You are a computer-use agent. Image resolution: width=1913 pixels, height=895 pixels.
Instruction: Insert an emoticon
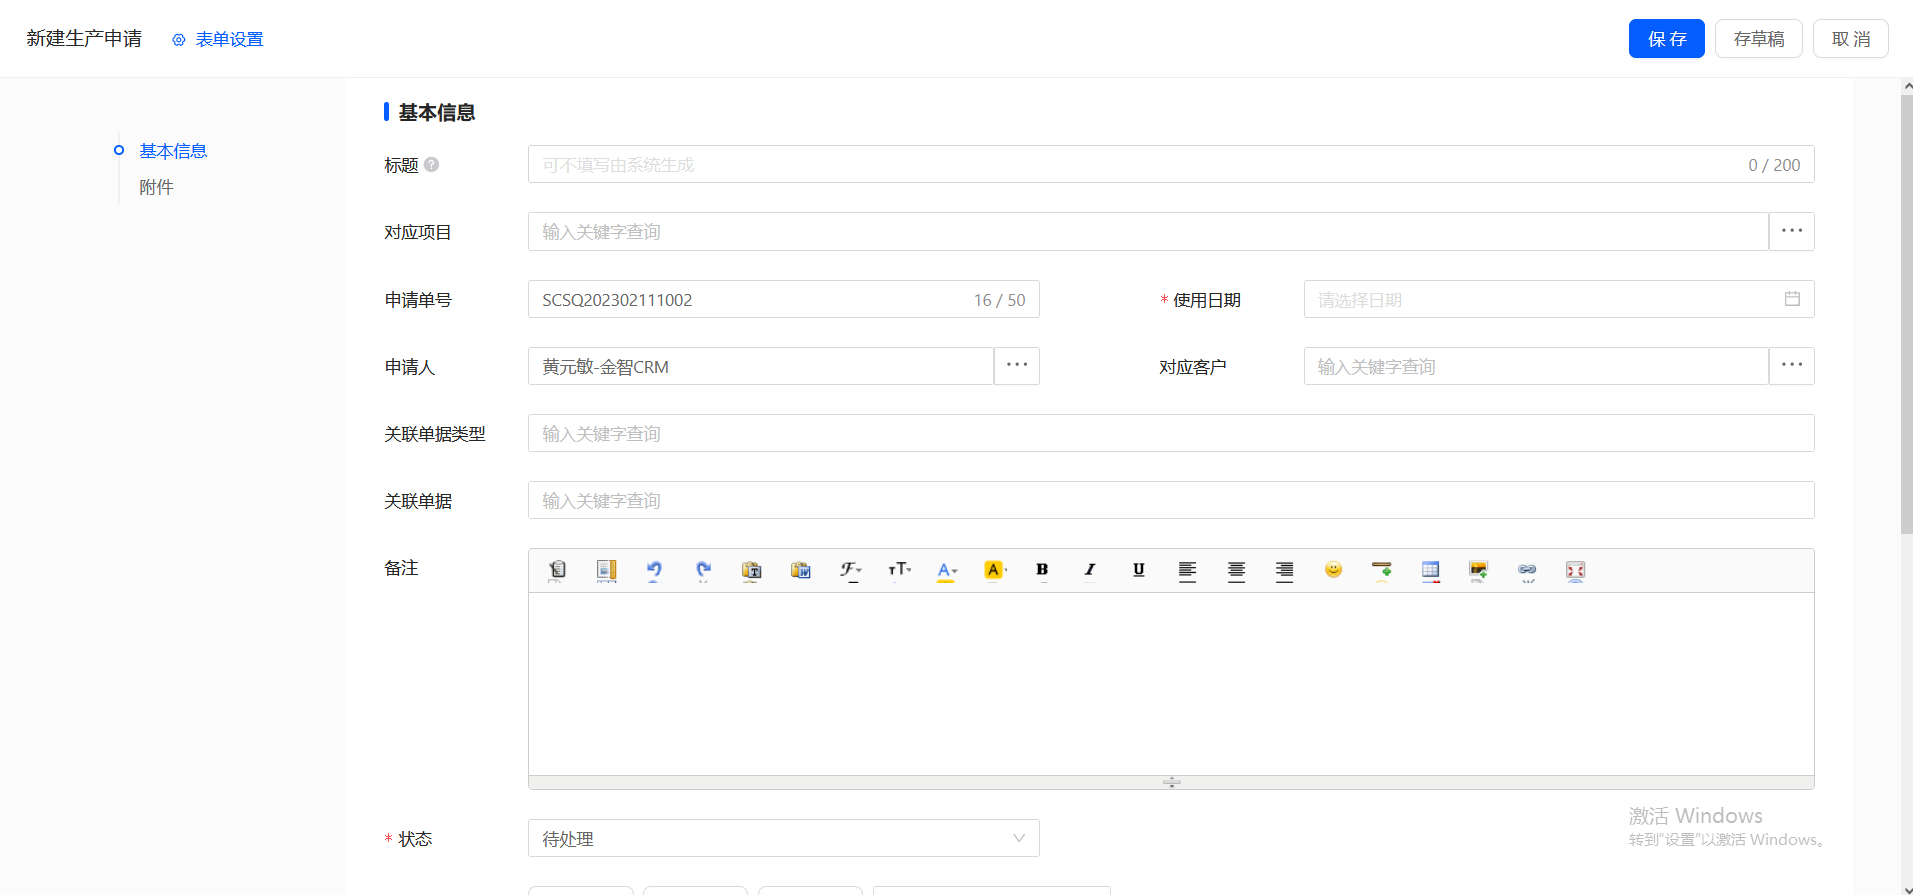(1333, 570)
